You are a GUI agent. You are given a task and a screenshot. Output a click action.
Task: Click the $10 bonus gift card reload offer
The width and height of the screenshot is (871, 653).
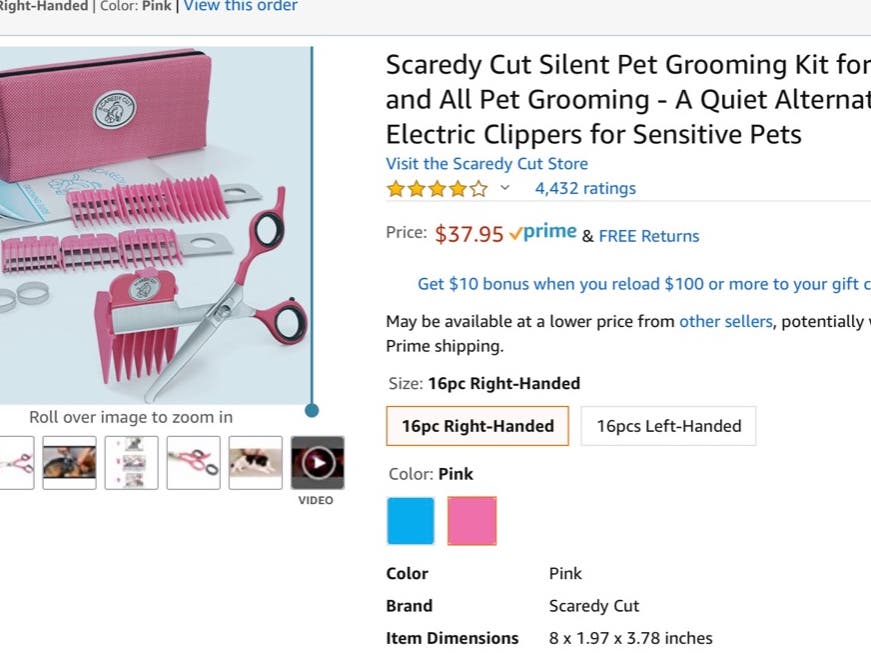[x=644, y=284]
